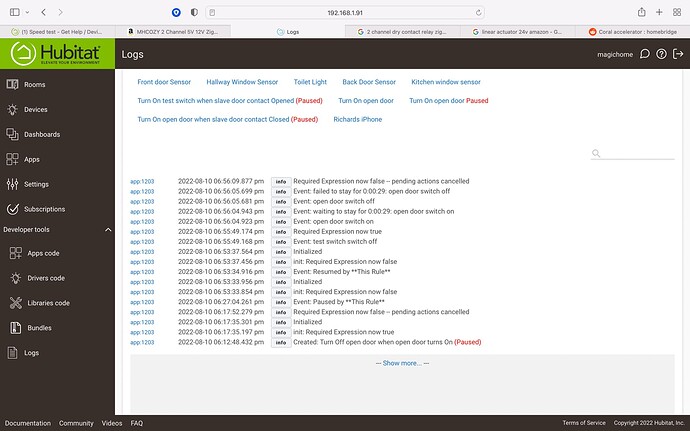Image resolution: width=690 pixels, height=431 pixels.
Task: Open the Documentation footer link
Action: click(28, 423)
